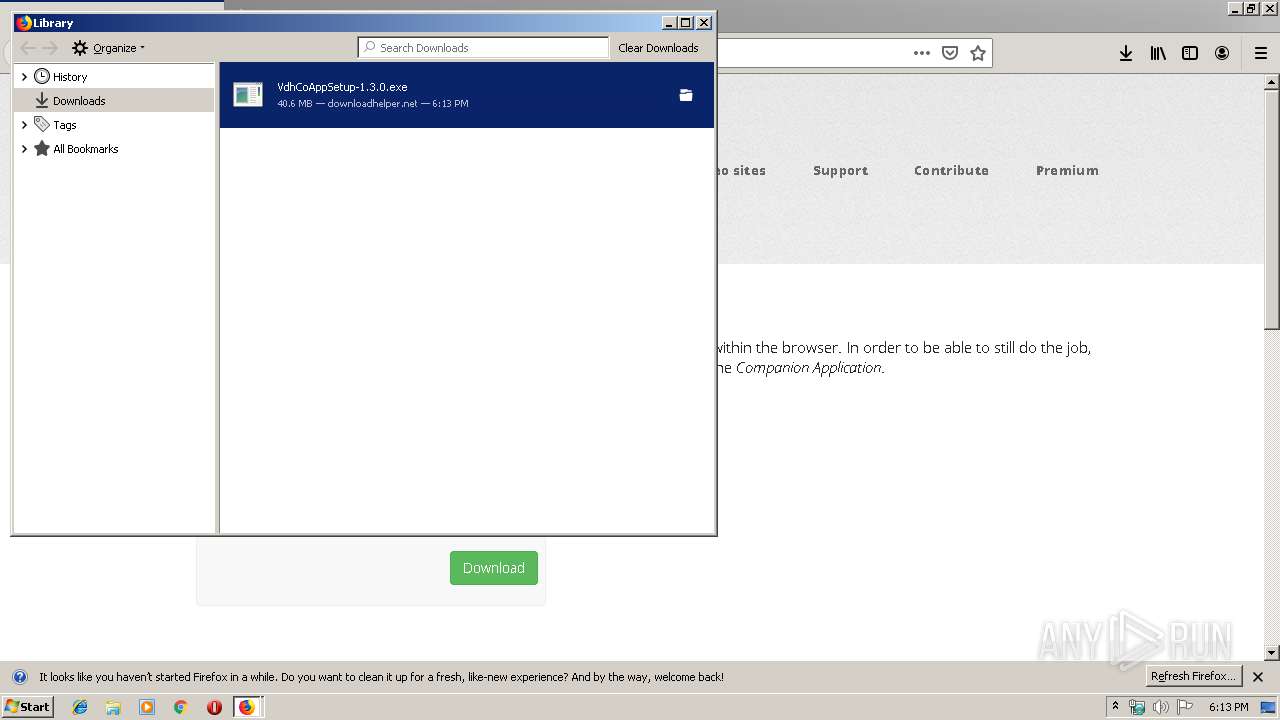The width and height of the screenshot is (1280, 720).
Task: Open Windows Explorer folder on taskbar
Action: [x=113, y=707]
